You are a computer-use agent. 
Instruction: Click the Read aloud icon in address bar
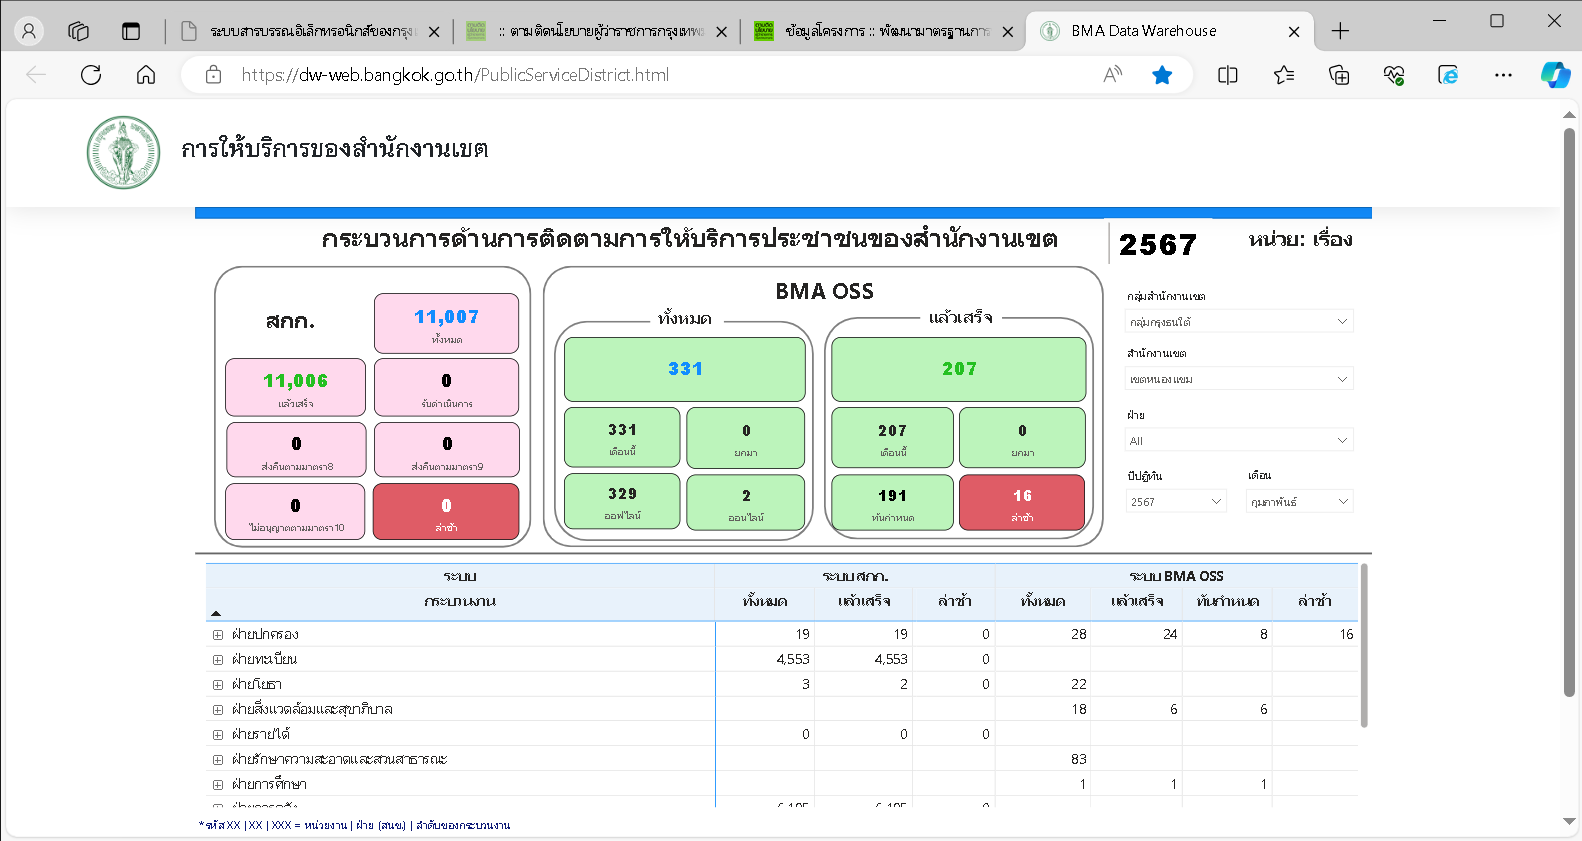tap(1112, 75)
